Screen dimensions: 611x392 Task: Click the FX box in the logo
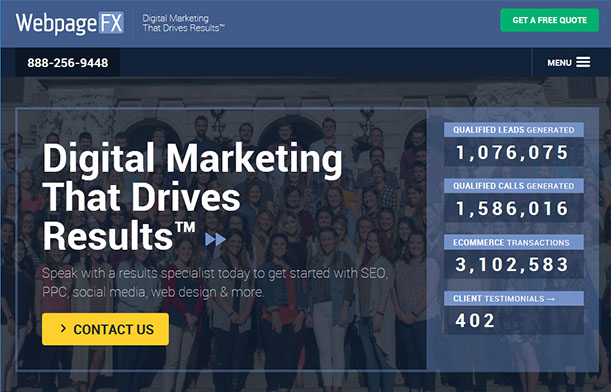click(x=111, y=23)
